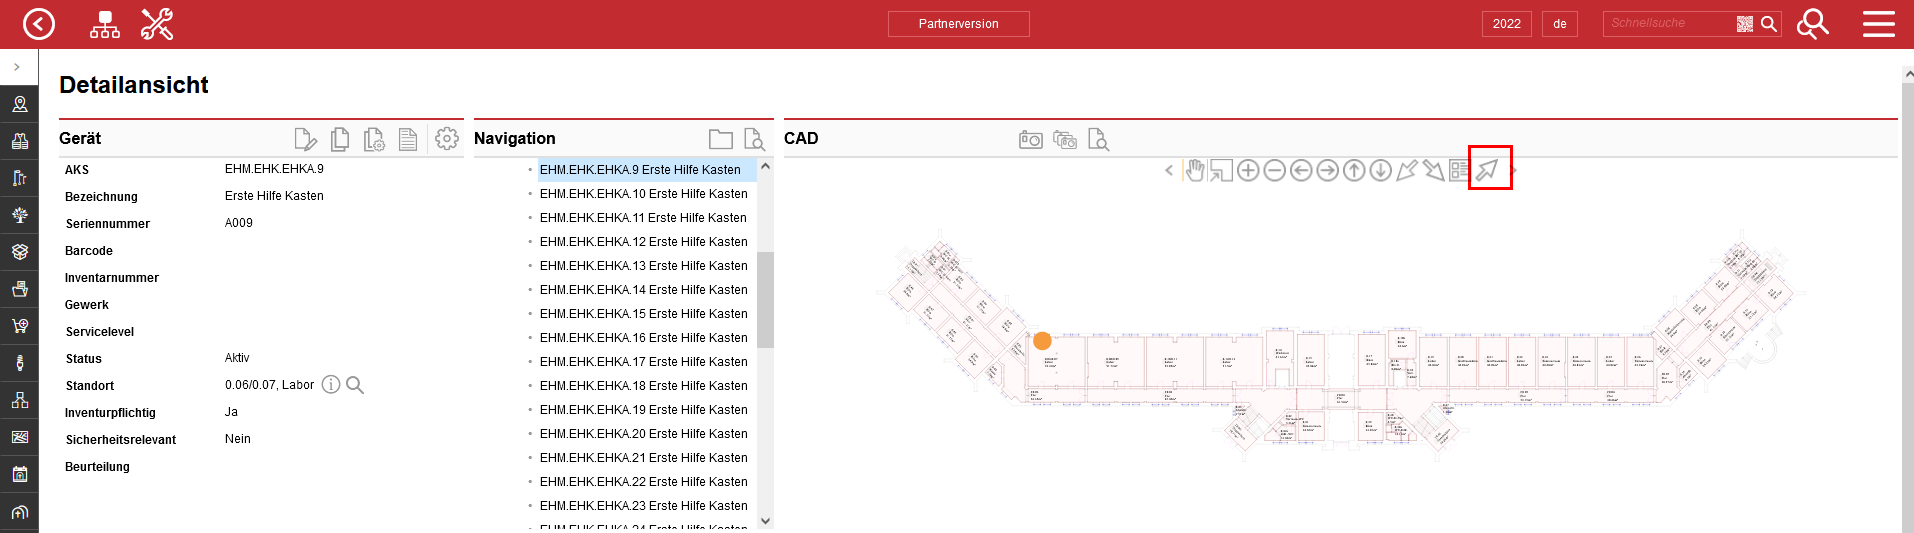This screenshot has height=533, width=1914.
Task: Open the report document icon in Gerät
Action: (408, 139)
